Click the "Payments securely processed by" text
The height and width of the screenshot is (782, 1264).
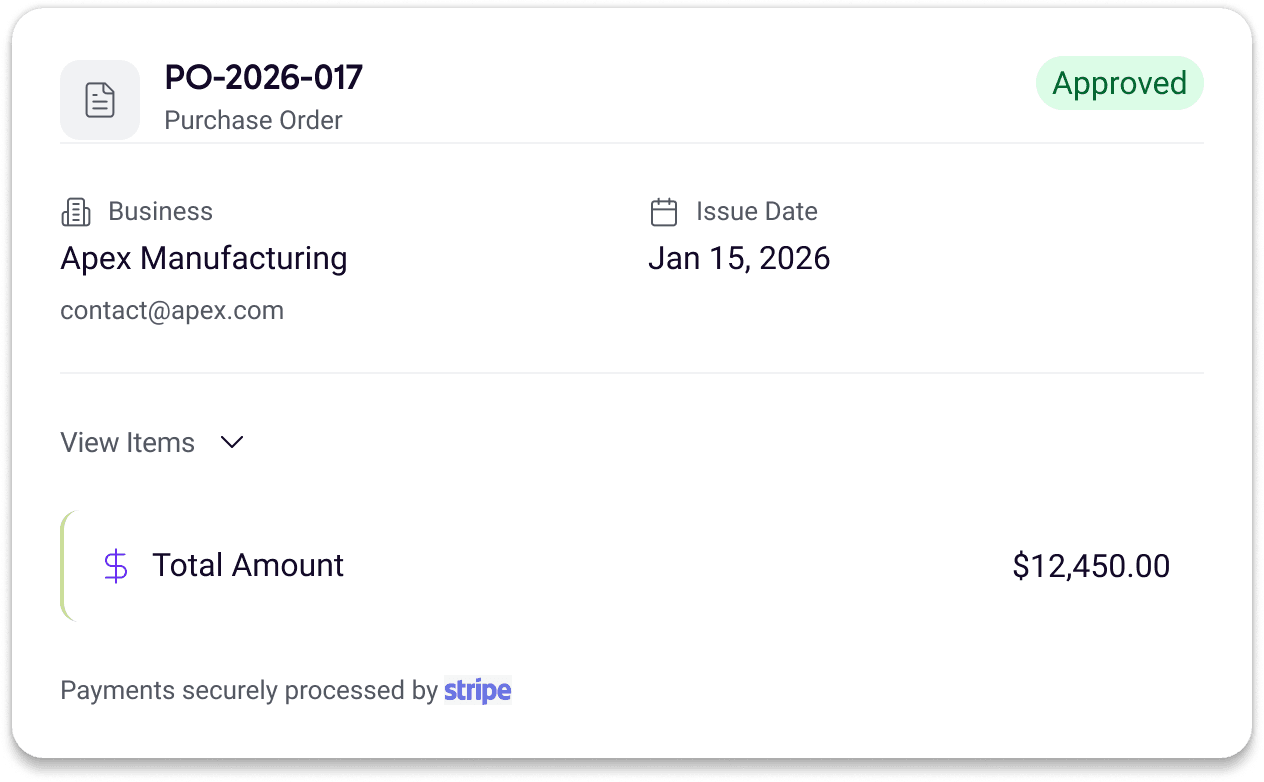[x=249, y=690]
